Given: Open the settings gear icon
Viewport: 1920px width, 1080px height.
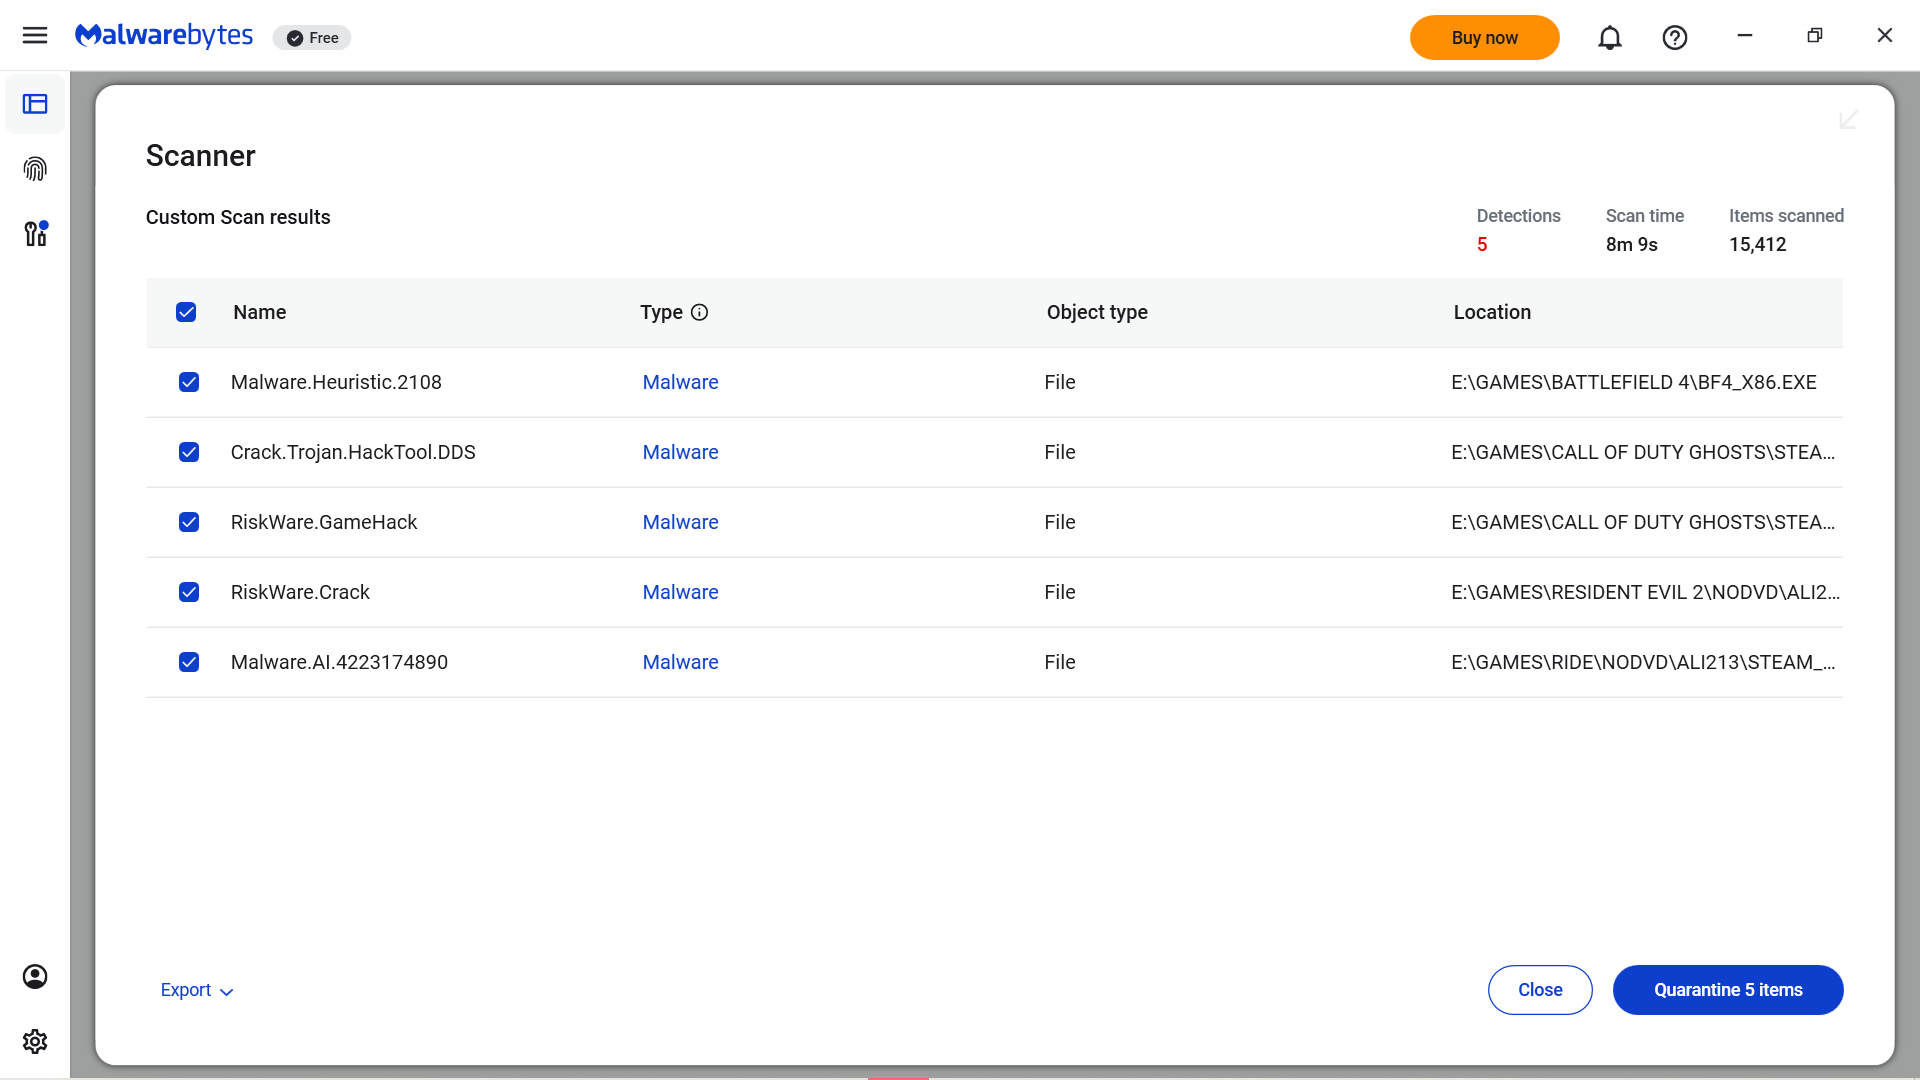Looking at the screenshot, I should pos(35,1042).
